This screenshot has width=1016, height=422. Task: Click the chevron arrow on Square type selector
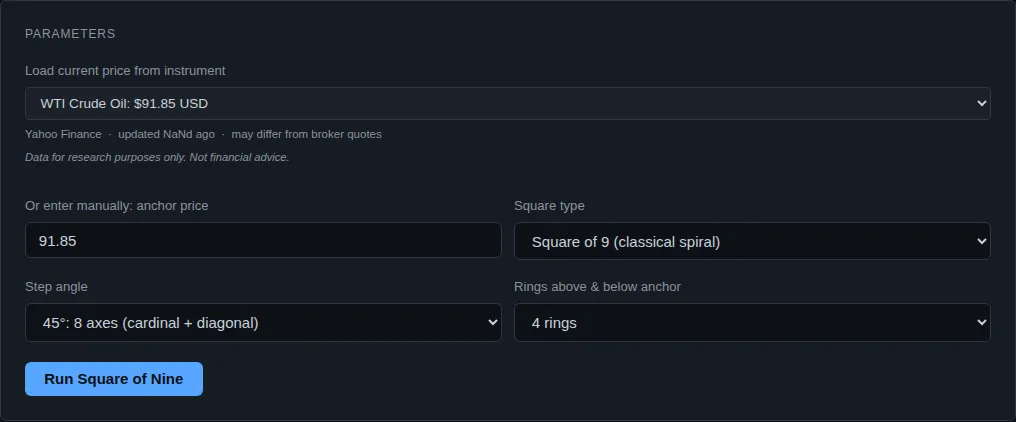pos(981,242)
